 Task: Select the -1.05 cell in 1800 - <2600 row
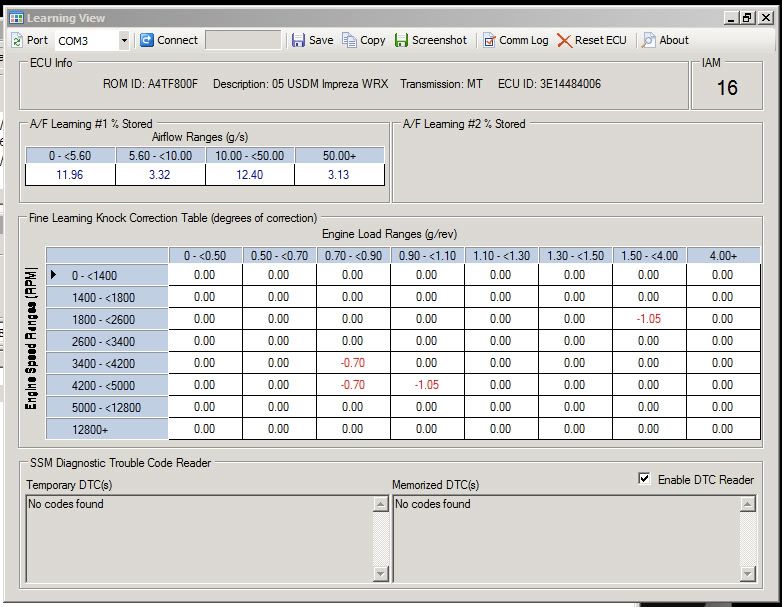click(649, 319)
